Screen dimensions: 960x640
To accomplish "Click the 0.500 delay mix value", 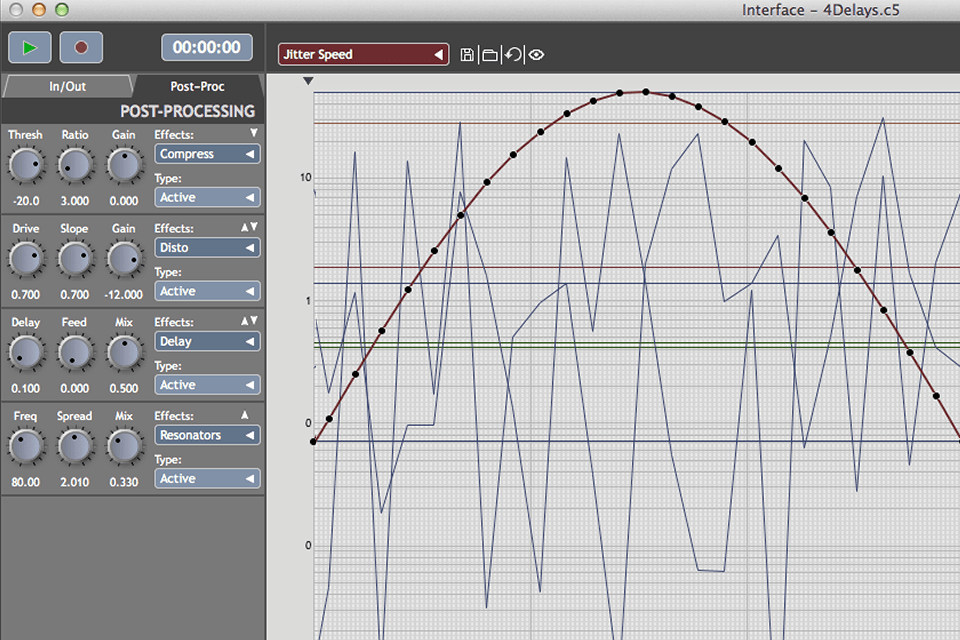I will click(x=124, y=388).
